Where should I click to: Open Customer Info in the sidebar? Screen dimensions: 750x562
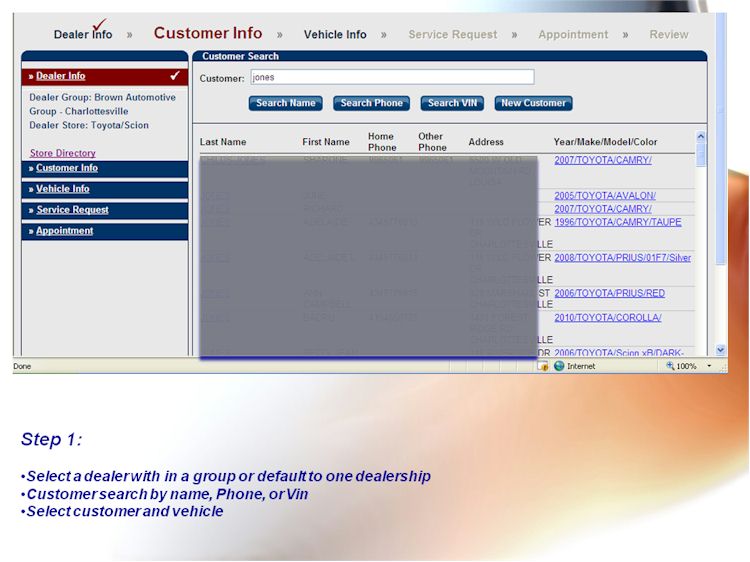66,168
